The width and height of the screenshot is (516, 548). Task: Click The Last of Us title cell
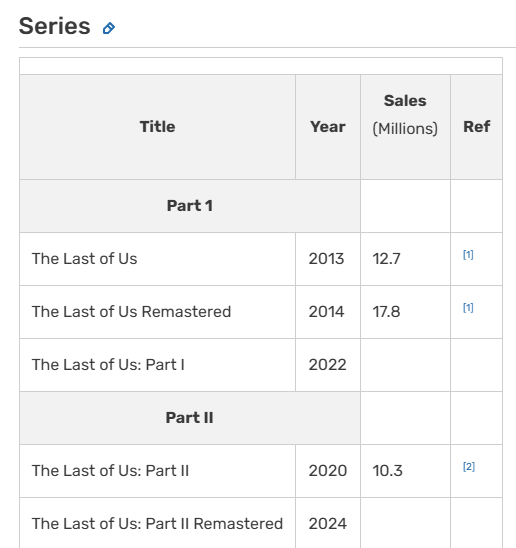pyautogui.click(x=157, y=259)
